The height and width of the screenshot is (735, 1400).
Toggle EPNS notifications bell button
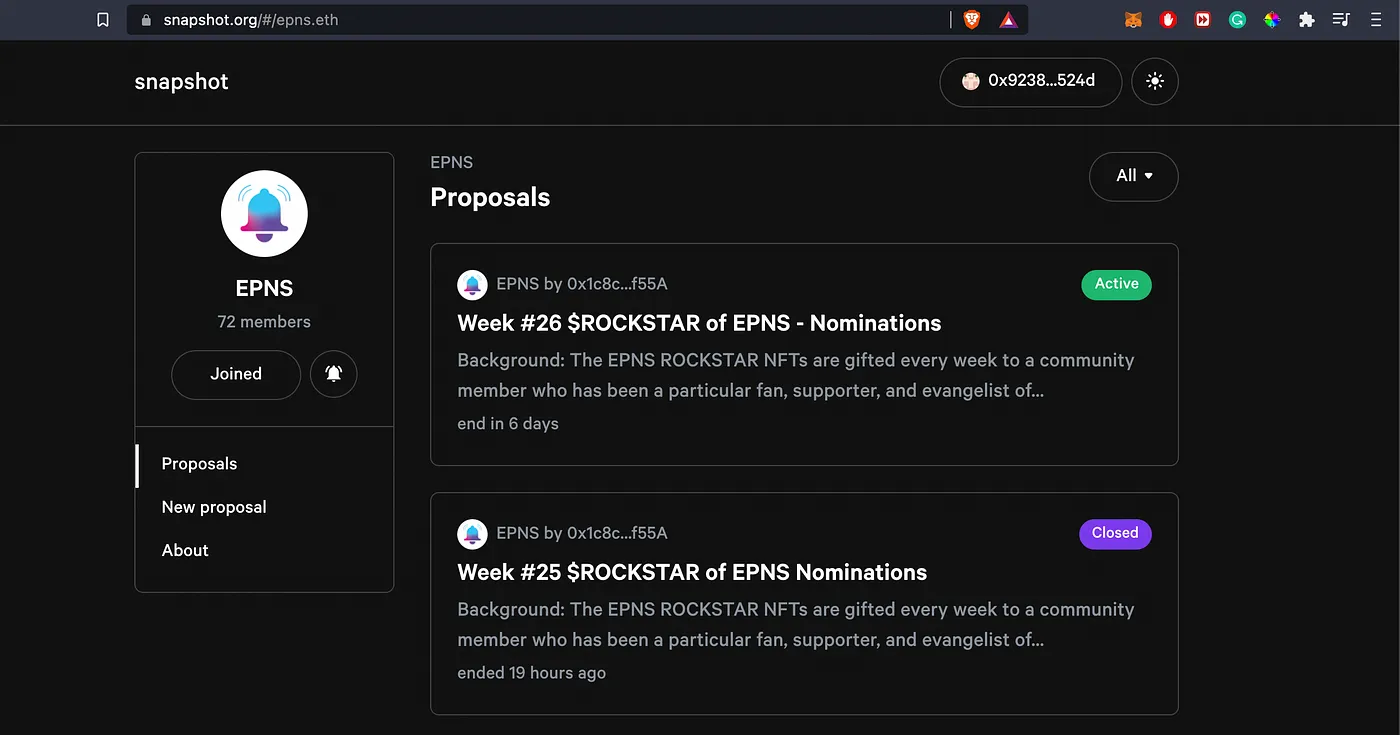click(x=333, y=374)
